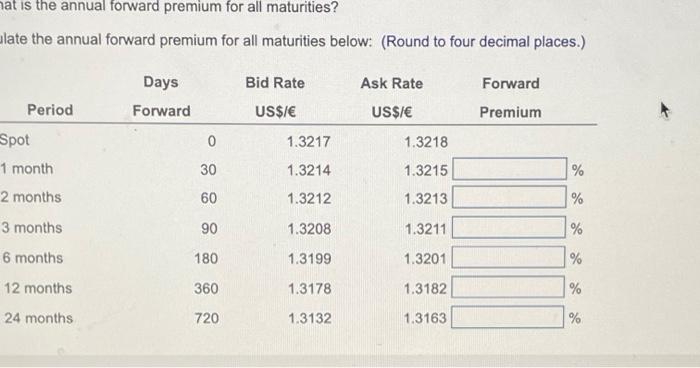
Task: Click the Period column header
Action: [50, 110]
